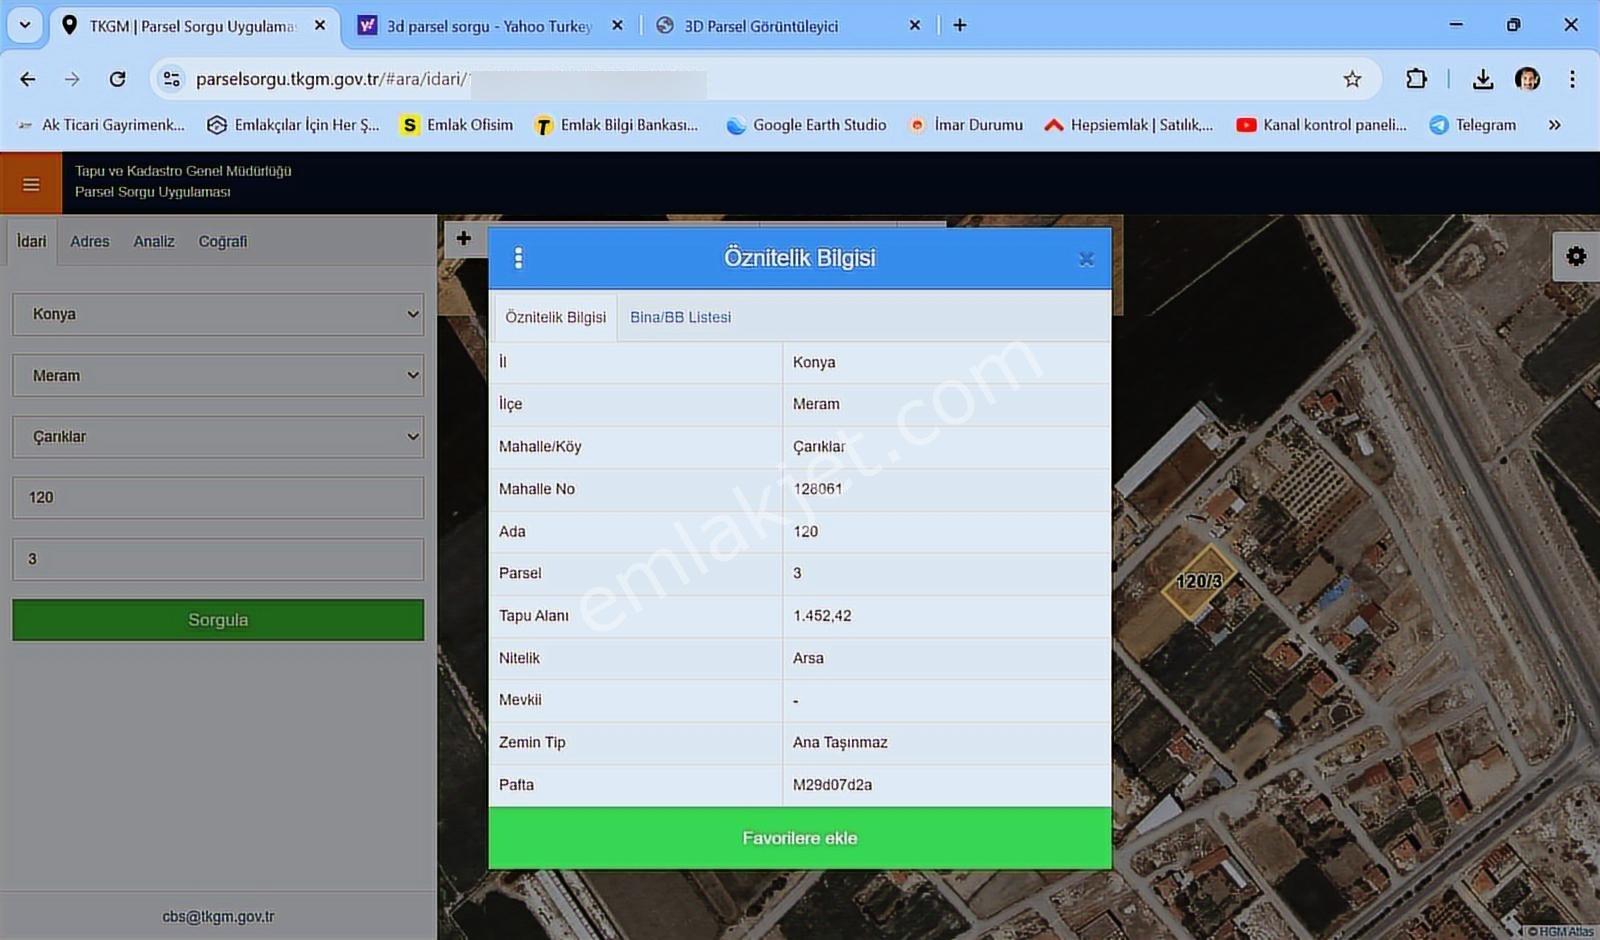The image size is (1600, 940).
Task: Click the Mahalle No value 128061
Action: [817, 489]
